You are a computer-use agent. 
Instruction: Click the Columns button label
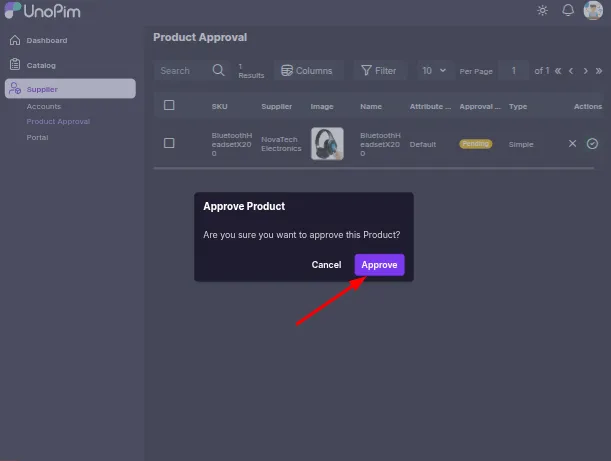pyautogui.click(x=314, y=71)
